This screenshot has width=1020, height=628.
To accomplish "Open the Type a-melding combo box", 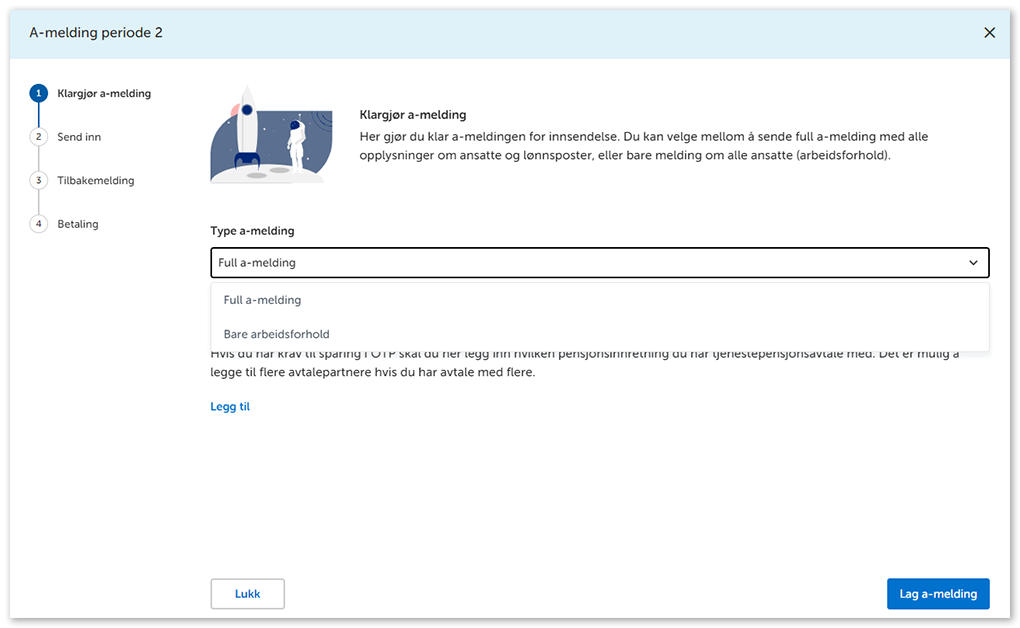I will [598, 263].
